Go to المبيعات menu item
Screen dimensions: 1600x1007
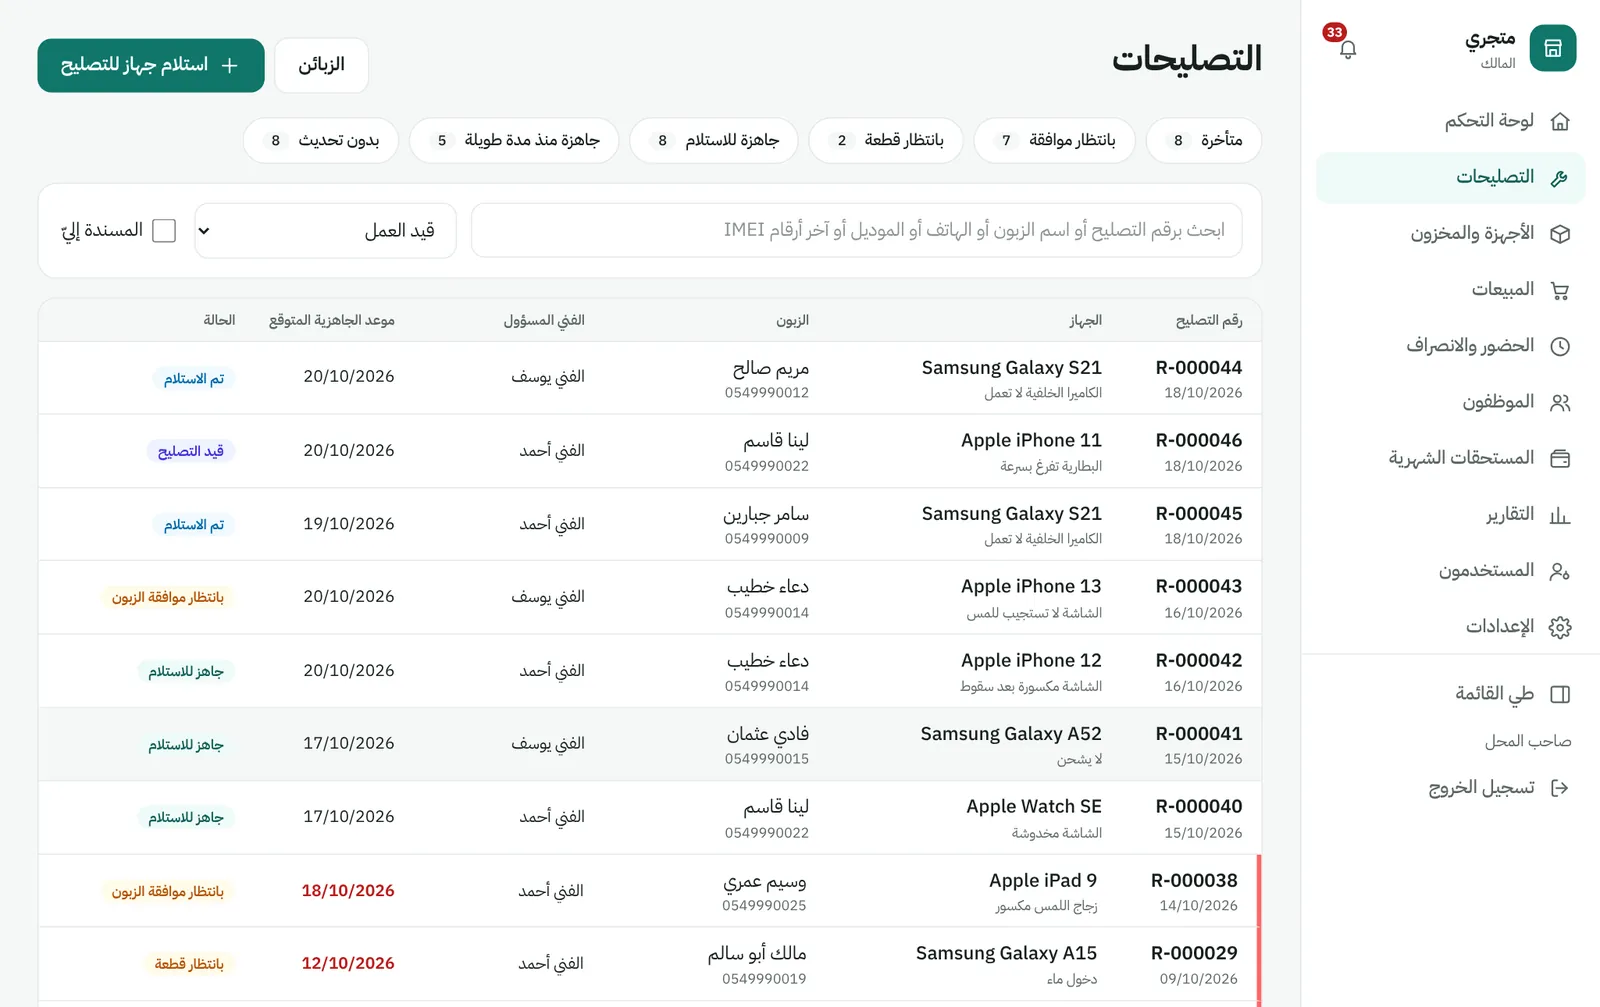pyautogui.click(x=1450, y=290)
